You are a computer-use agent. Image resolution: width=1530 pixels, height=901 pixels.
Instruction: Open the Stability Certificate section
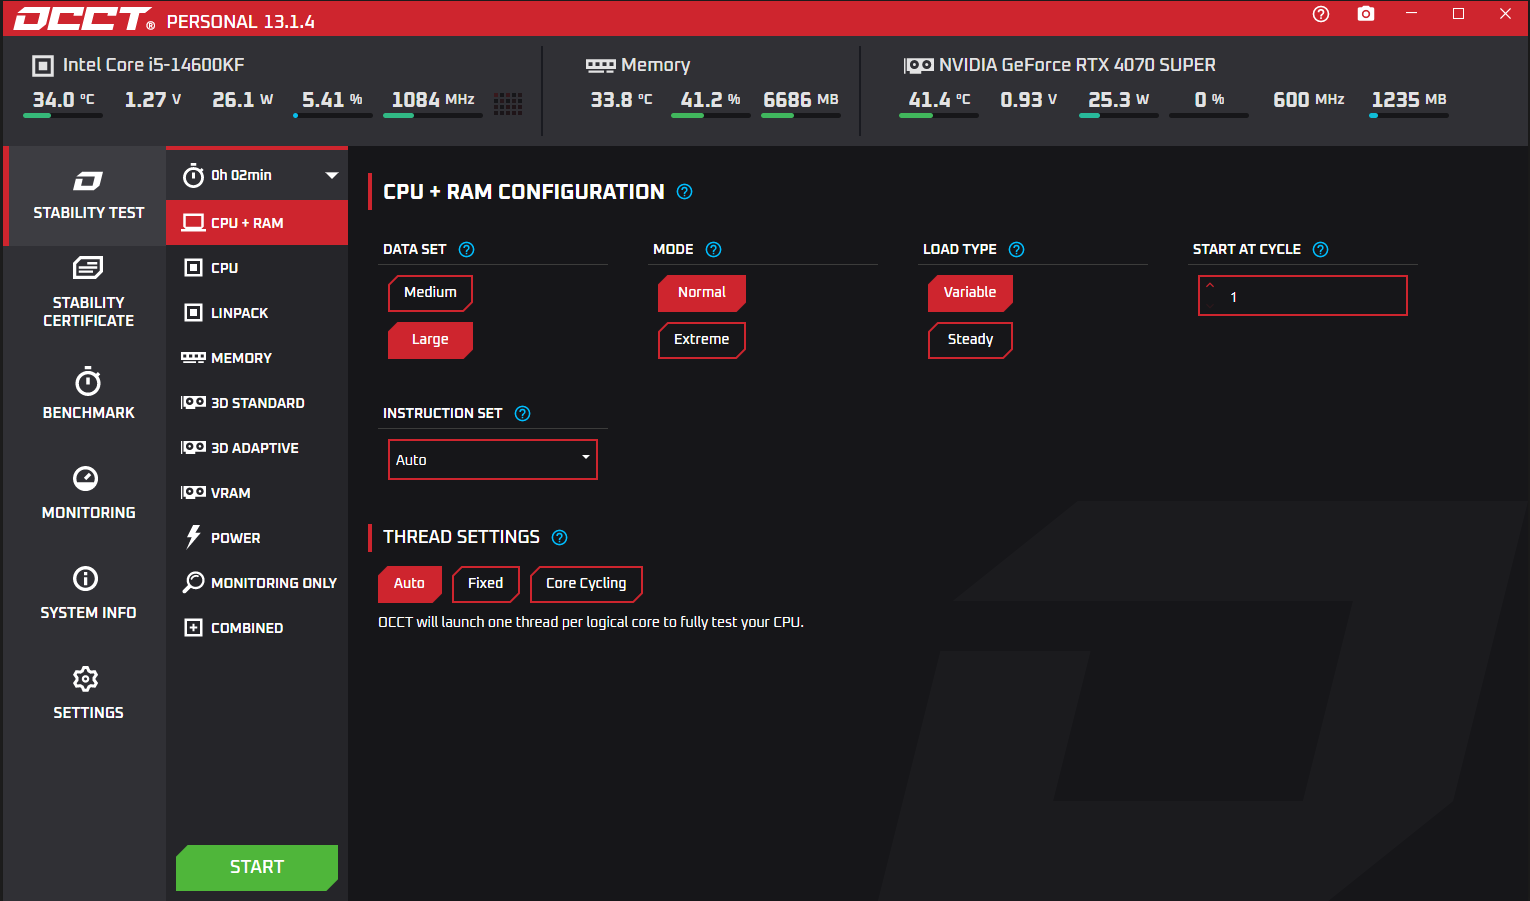(88, 292)
